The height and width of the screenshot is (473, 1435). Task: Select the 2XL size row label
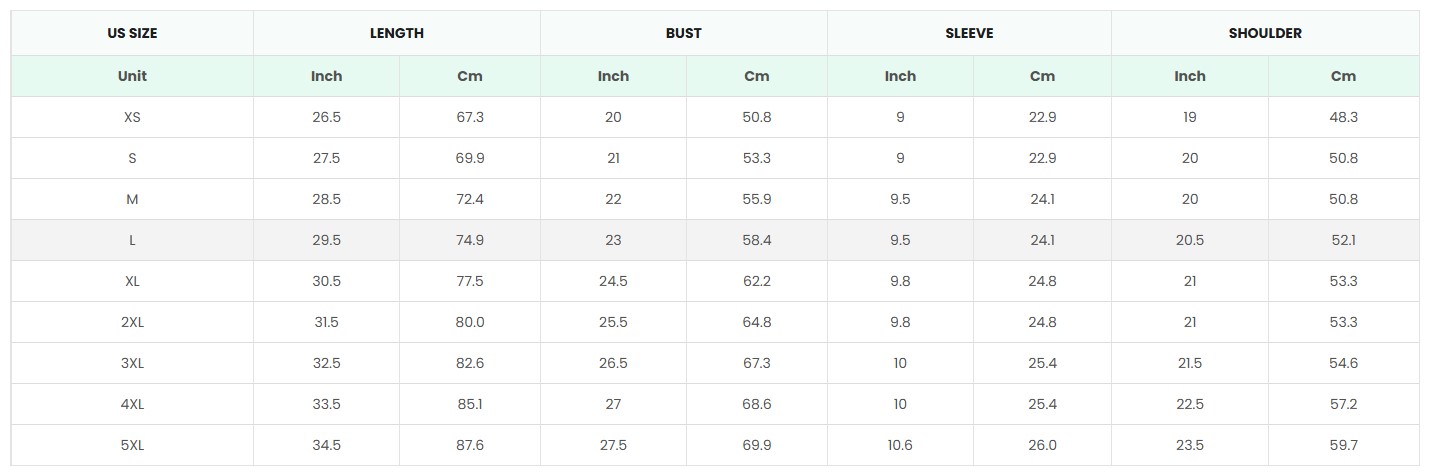132,322
